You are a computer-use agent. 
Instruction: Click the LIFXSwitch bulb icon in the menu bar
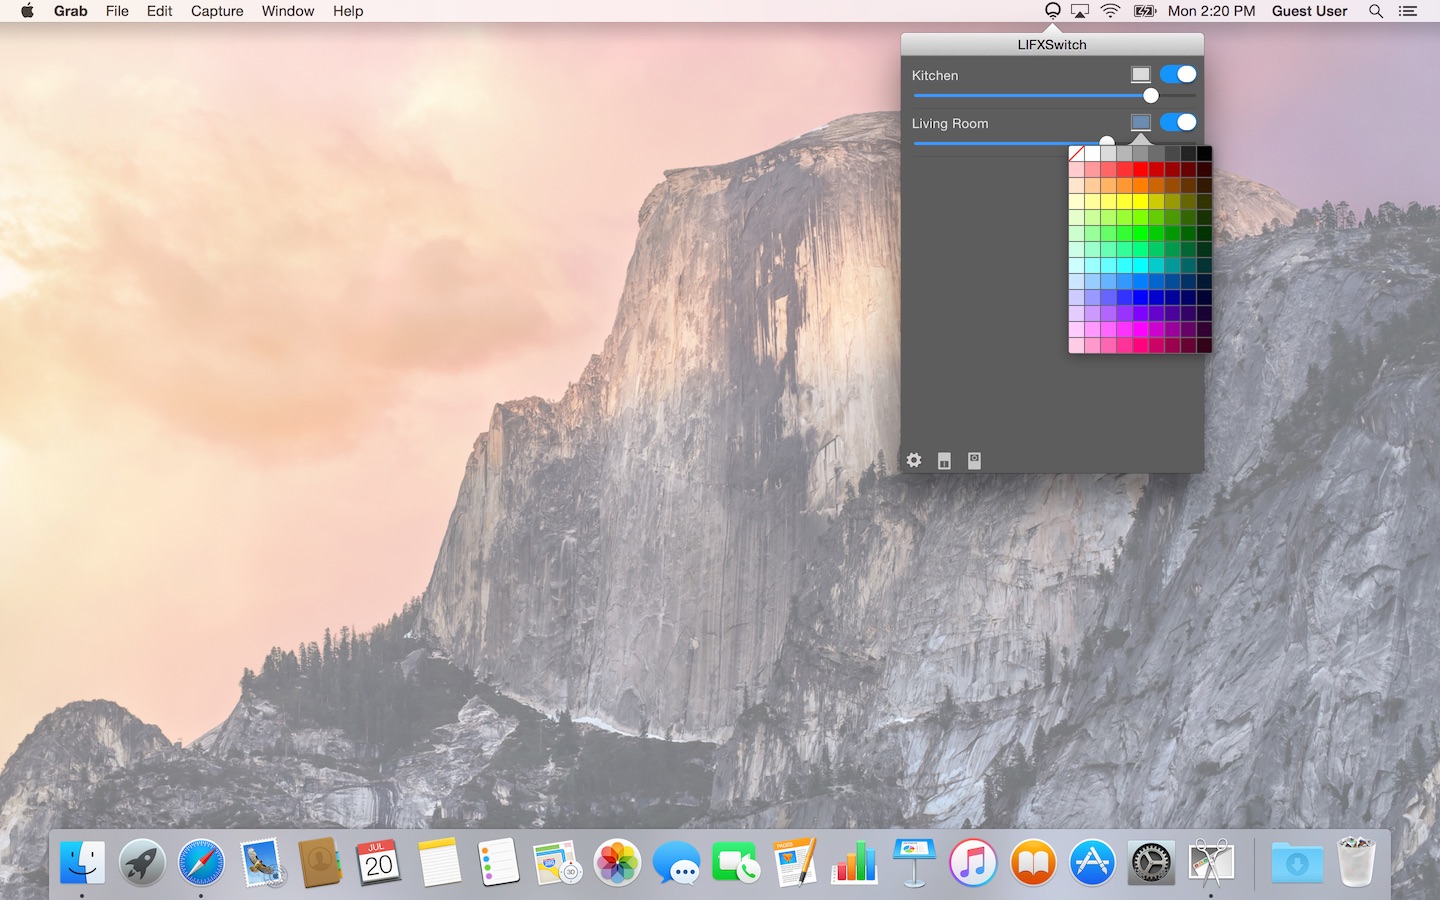pyautogui.click(x=1052, y=11)
